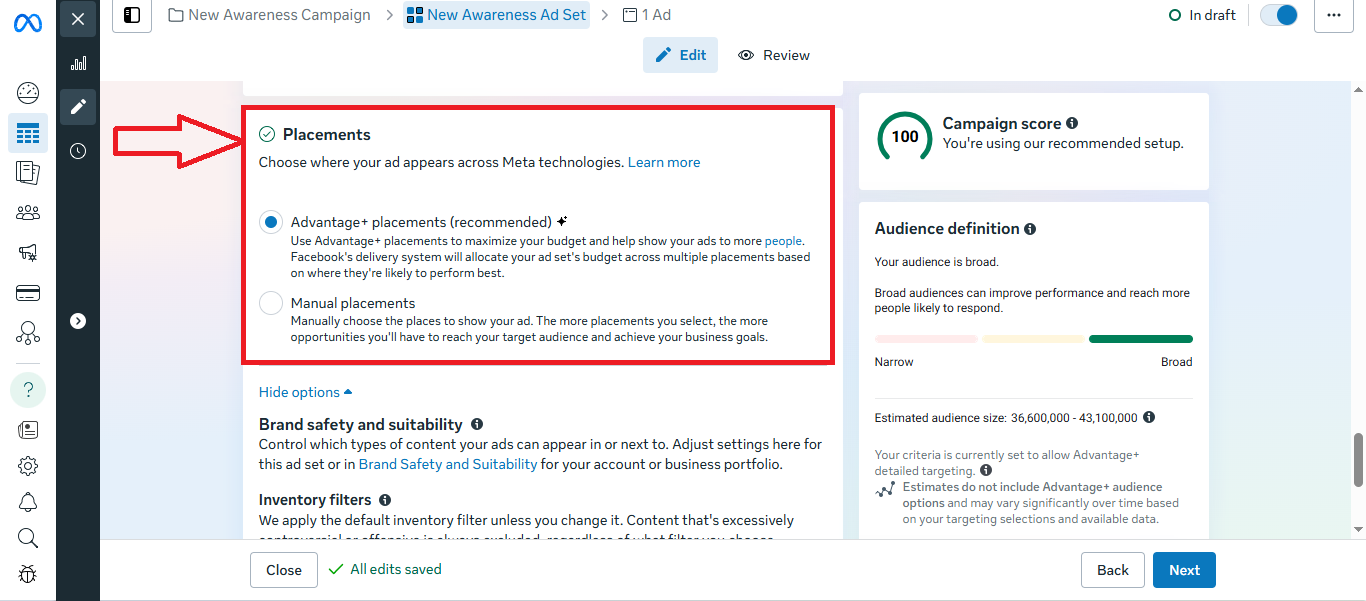Select Advantage+ placements radio button
This screenshot has height=601, width=1366.
point(271,223)
